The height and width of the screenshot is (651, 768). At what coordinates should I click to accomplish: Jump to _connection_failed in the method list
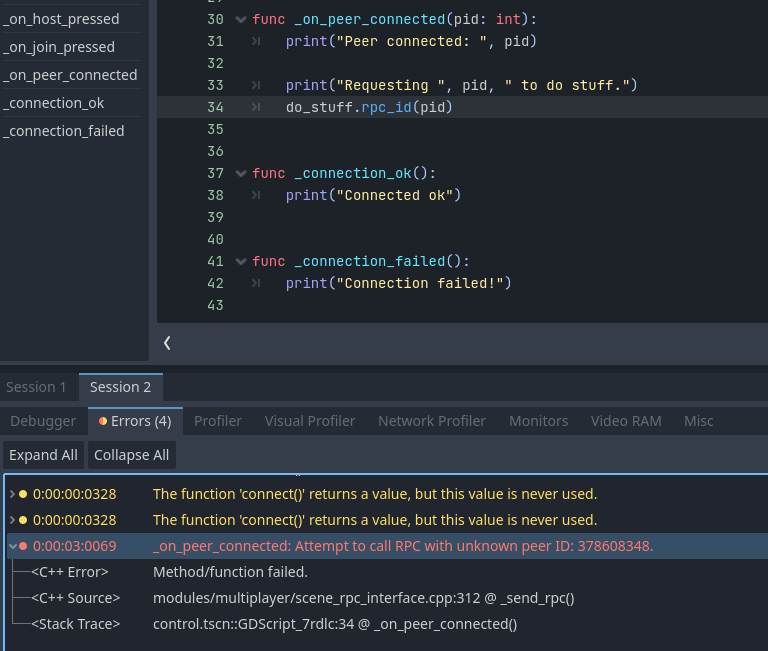64,131
